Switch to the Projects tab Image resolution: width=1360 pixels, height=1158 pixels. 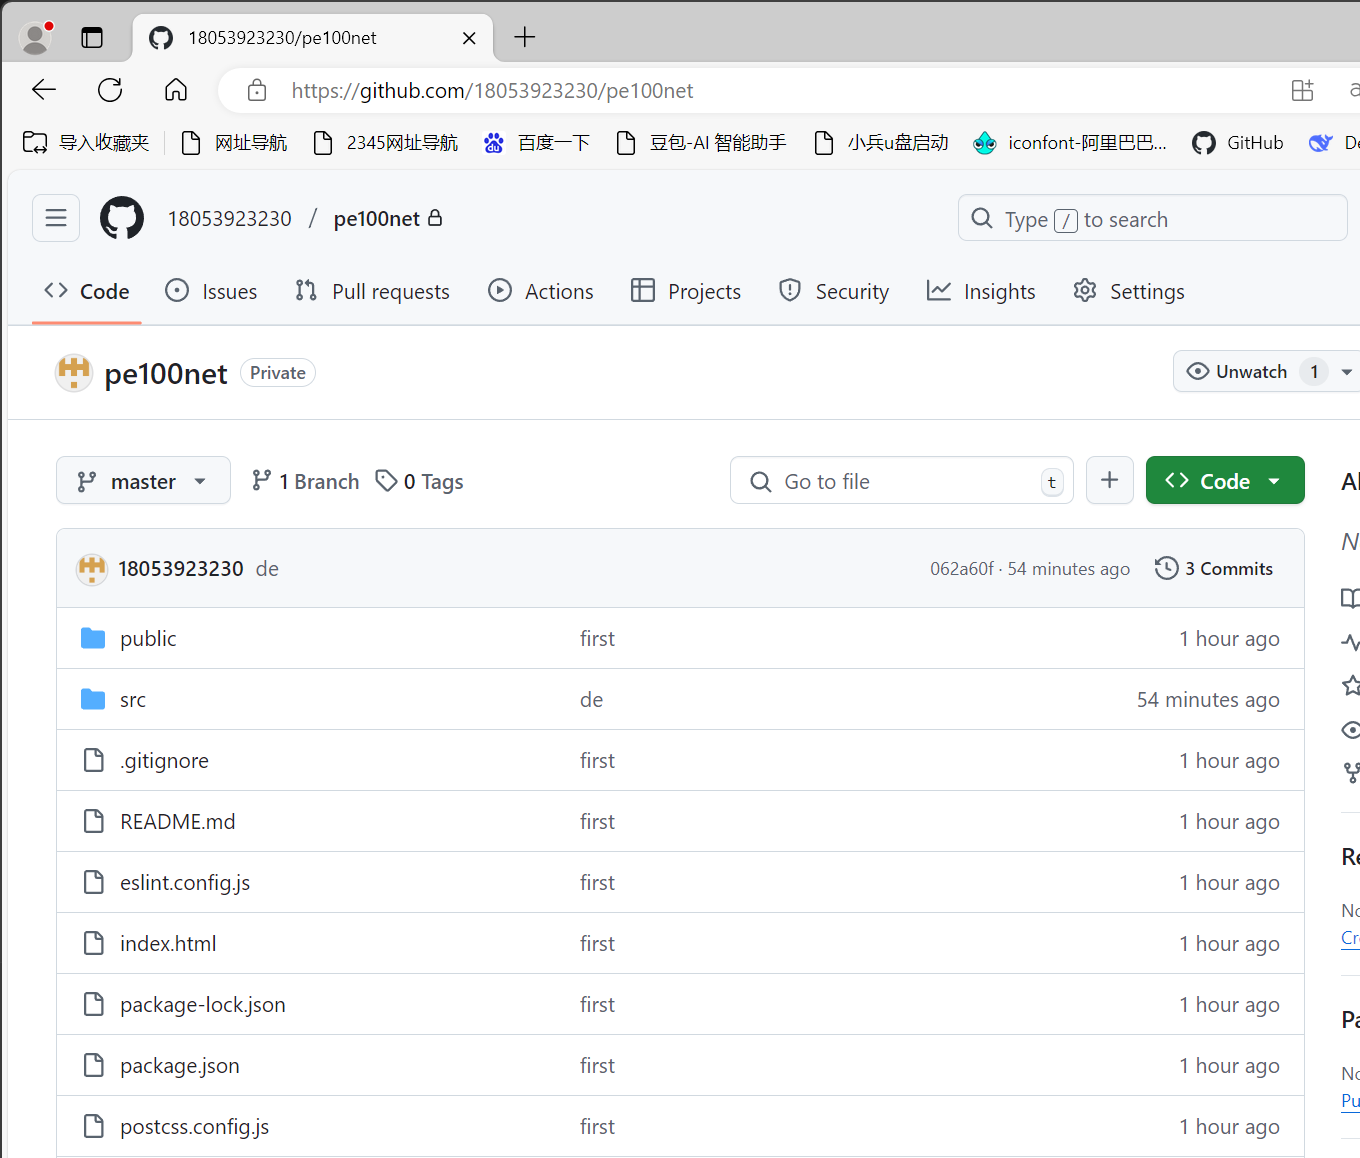click(686, 291)
